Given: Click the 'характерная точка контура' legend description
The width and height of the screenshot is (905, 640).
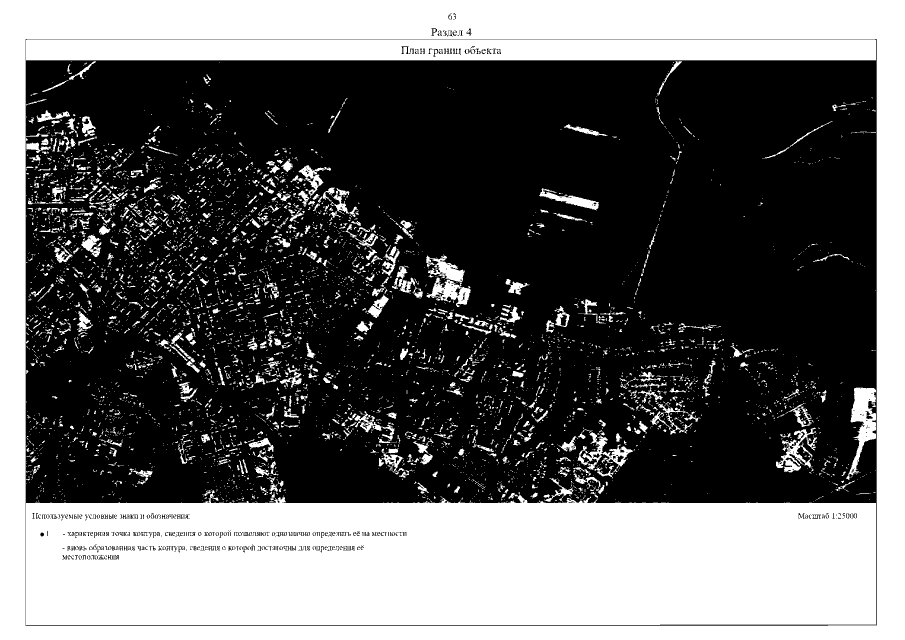Looking at the screenshot, I should click(x=234, y=534).
